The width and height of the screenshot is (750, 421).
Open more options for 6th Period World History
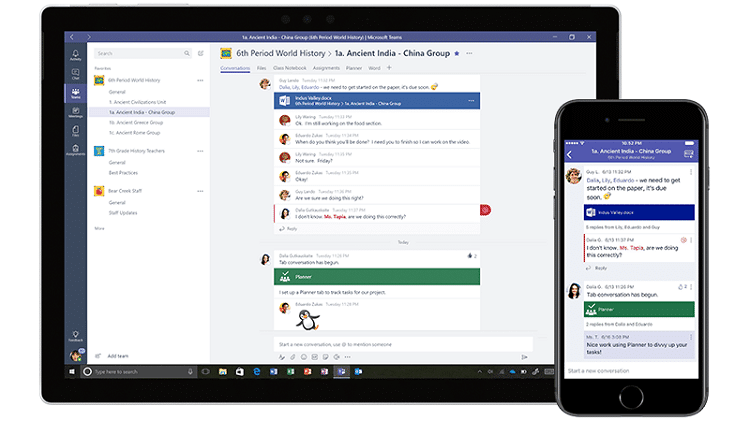(200, 80)
